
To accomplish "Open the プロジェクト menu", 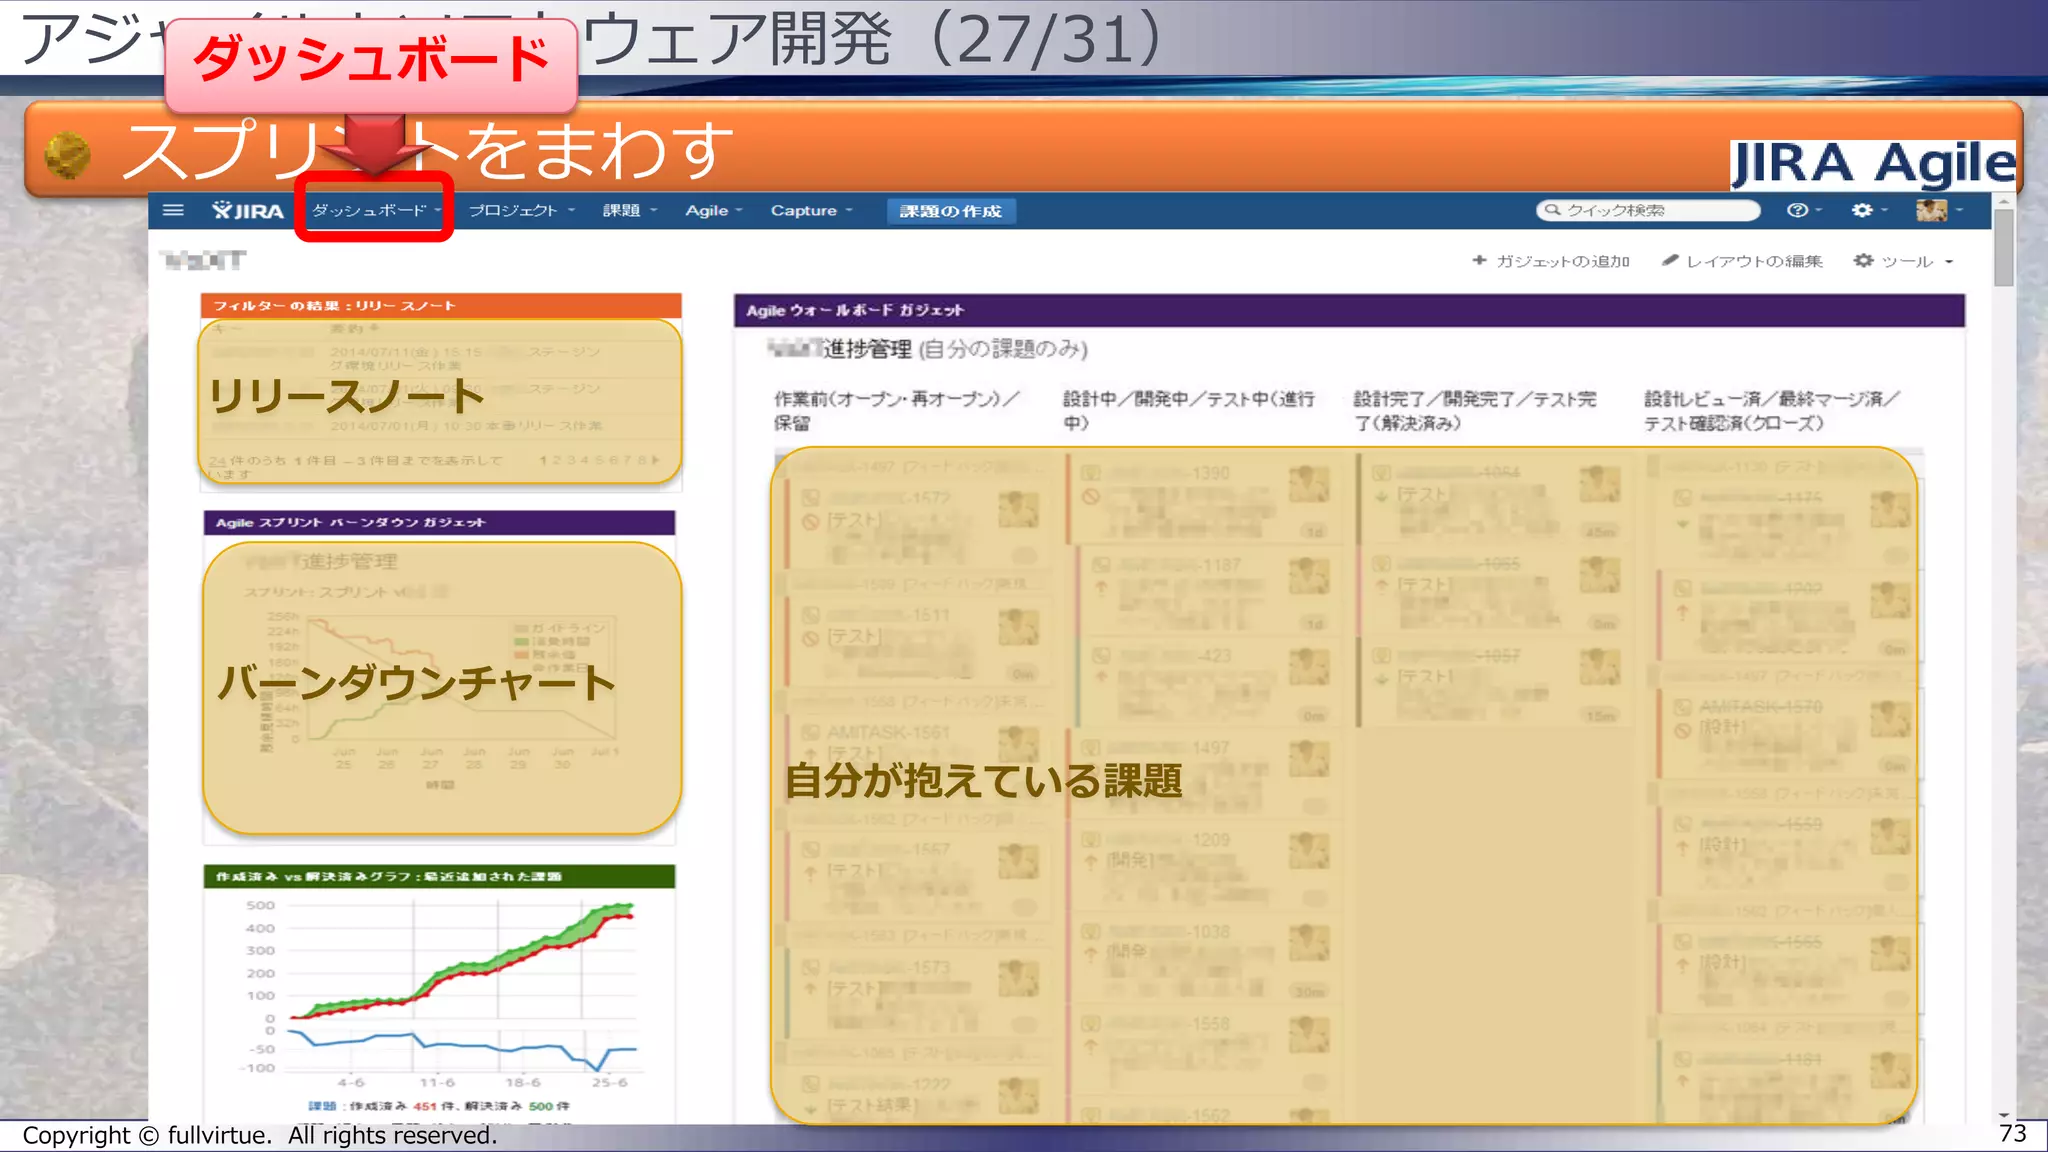I will 521,210.
